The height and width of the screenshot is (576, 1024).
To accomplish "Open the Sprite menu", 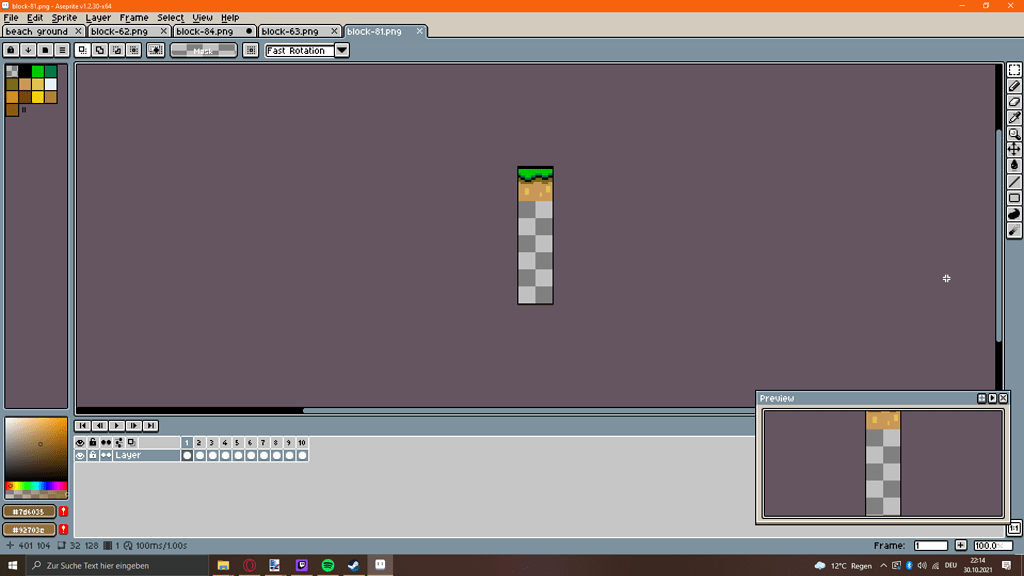I will pos(63,17).
